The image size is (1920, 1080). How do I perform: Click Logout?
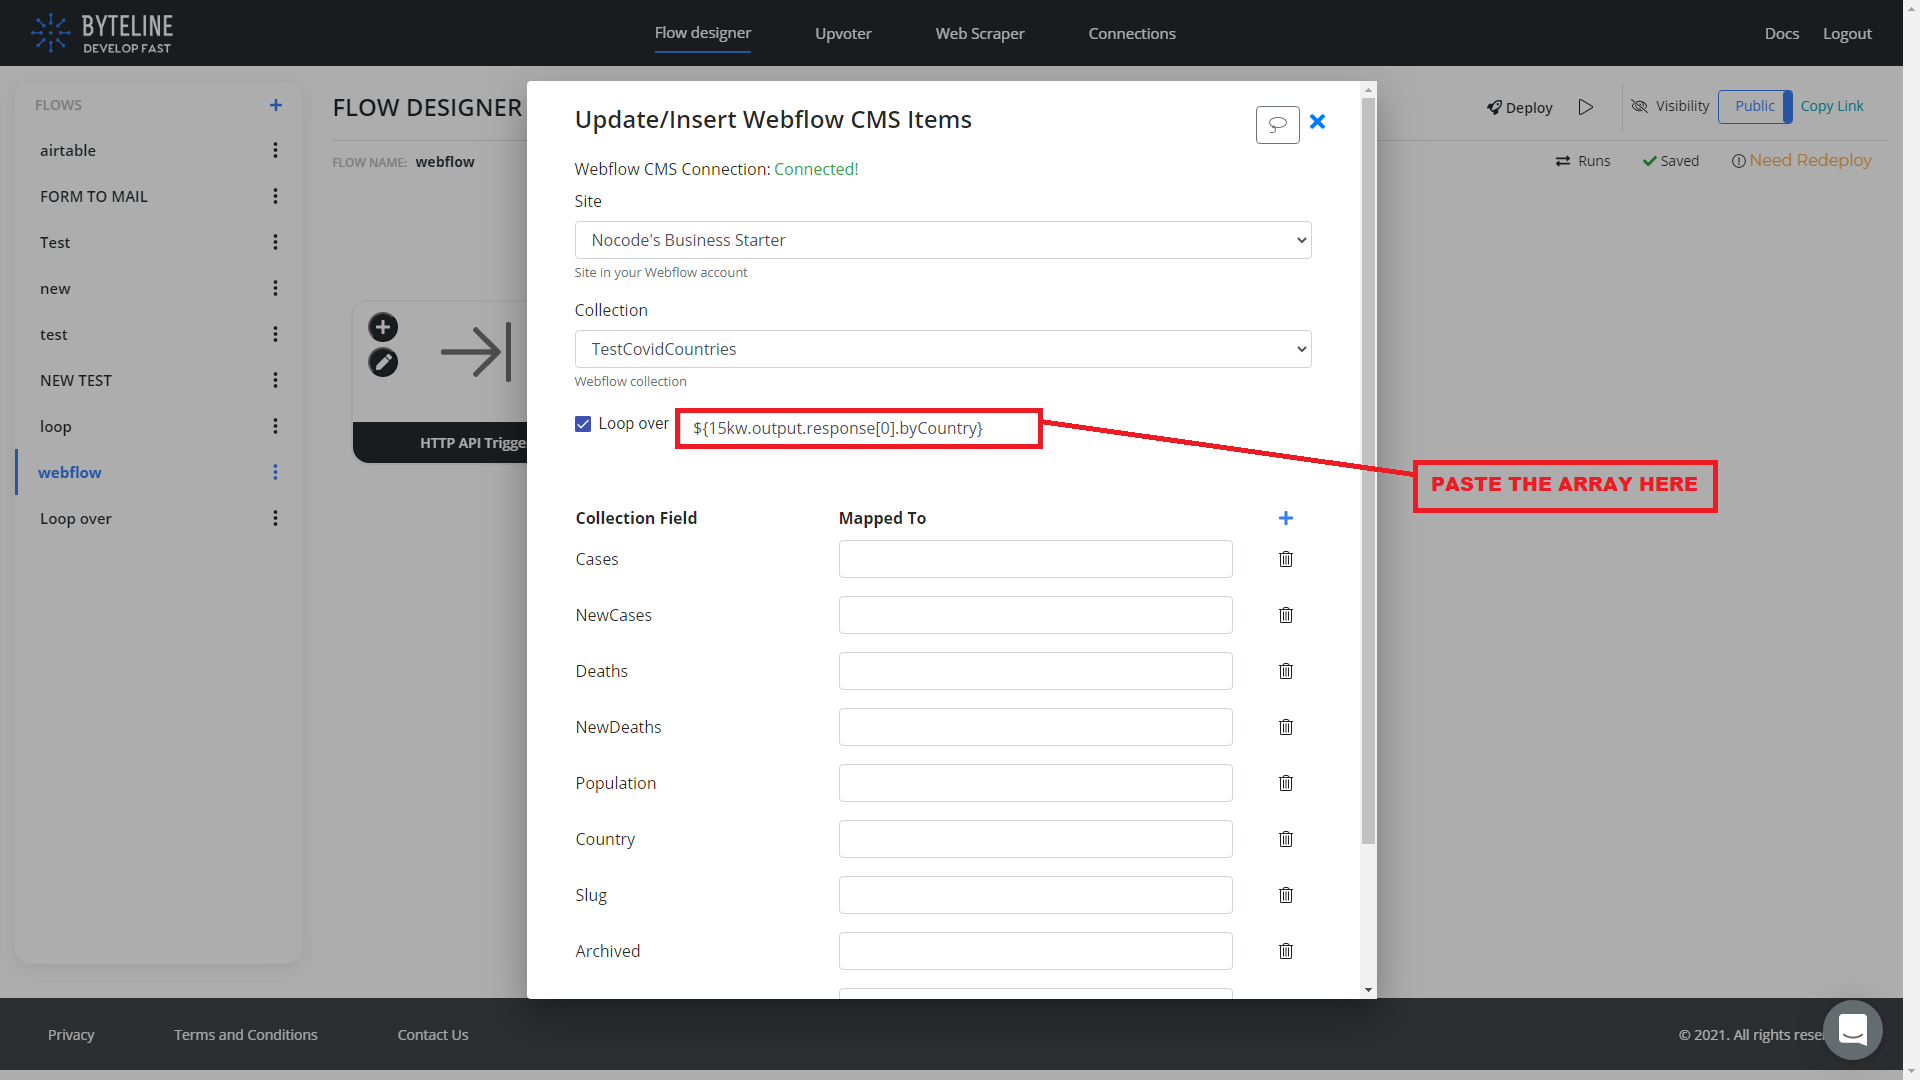(x=1847, y=33)
